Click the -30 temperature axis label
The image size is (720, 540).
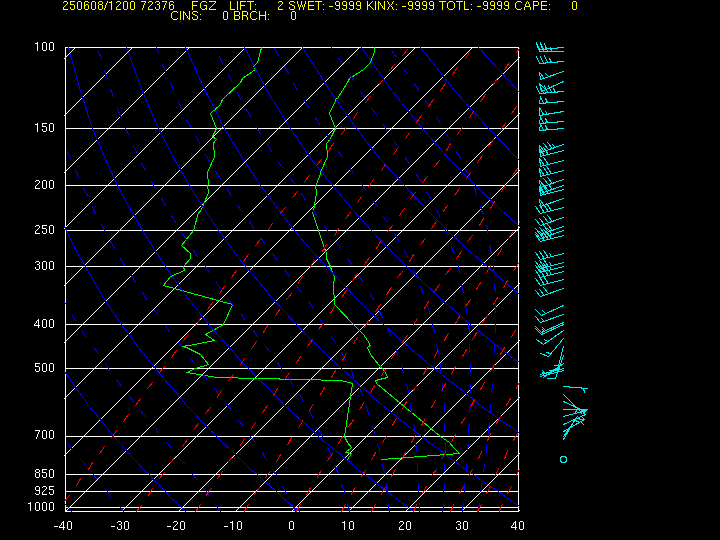(120, 526)
